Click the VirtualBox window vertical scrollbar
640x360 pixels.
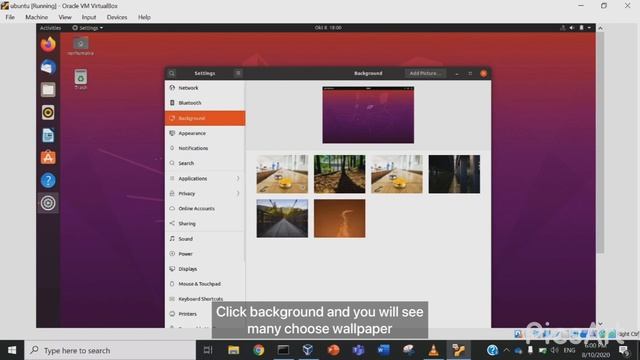pyautogui.click(x=600, y=143)
